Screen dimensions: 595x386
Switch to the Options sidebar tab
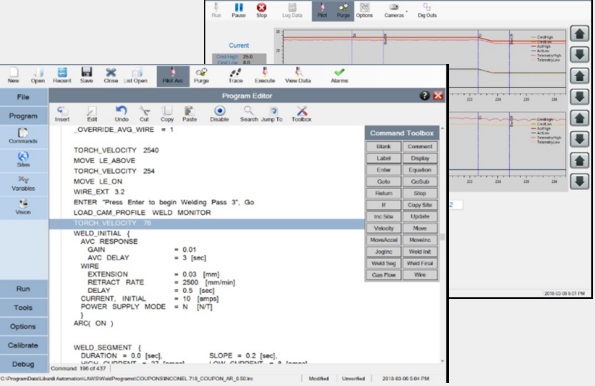(x=24, y=326)
